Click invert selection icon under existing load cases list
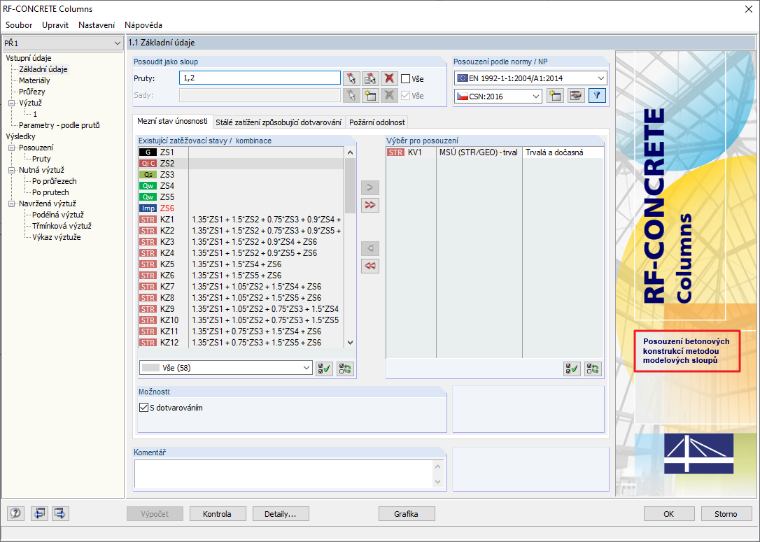 tap(345, 368)
